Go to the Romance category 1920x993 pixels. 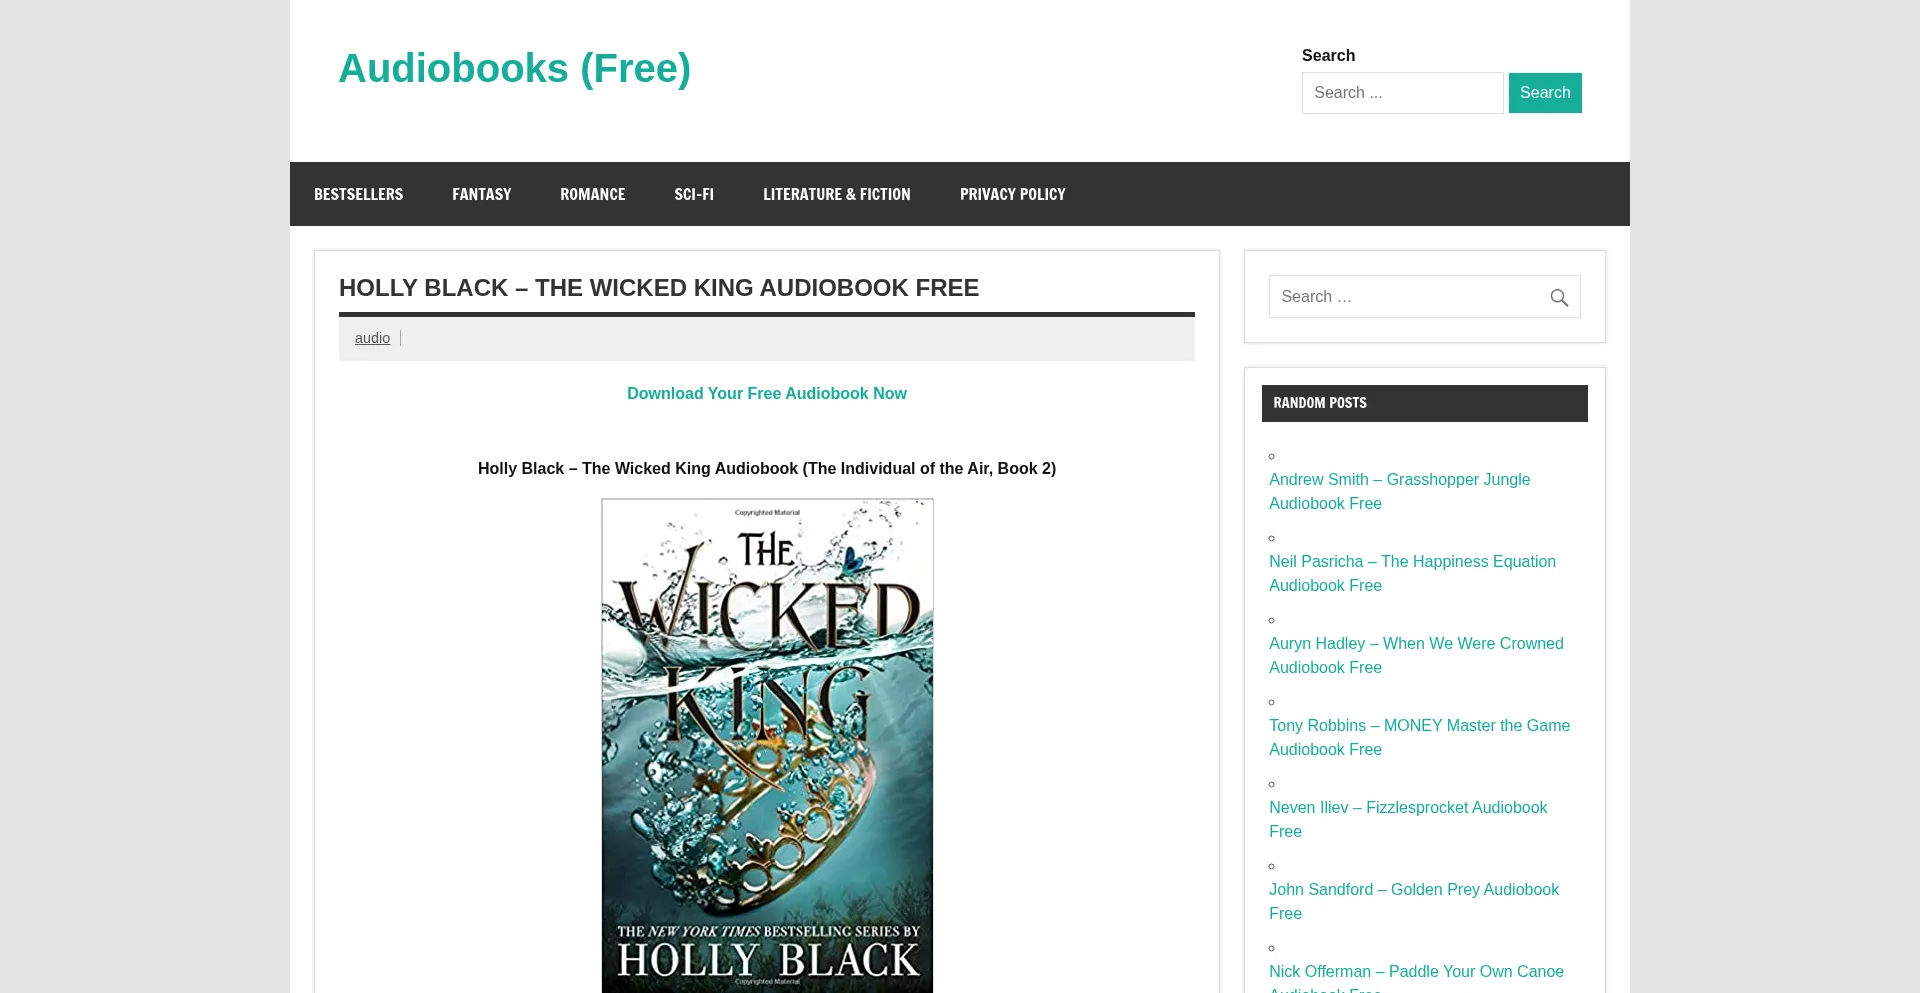(x=592, y=194)
